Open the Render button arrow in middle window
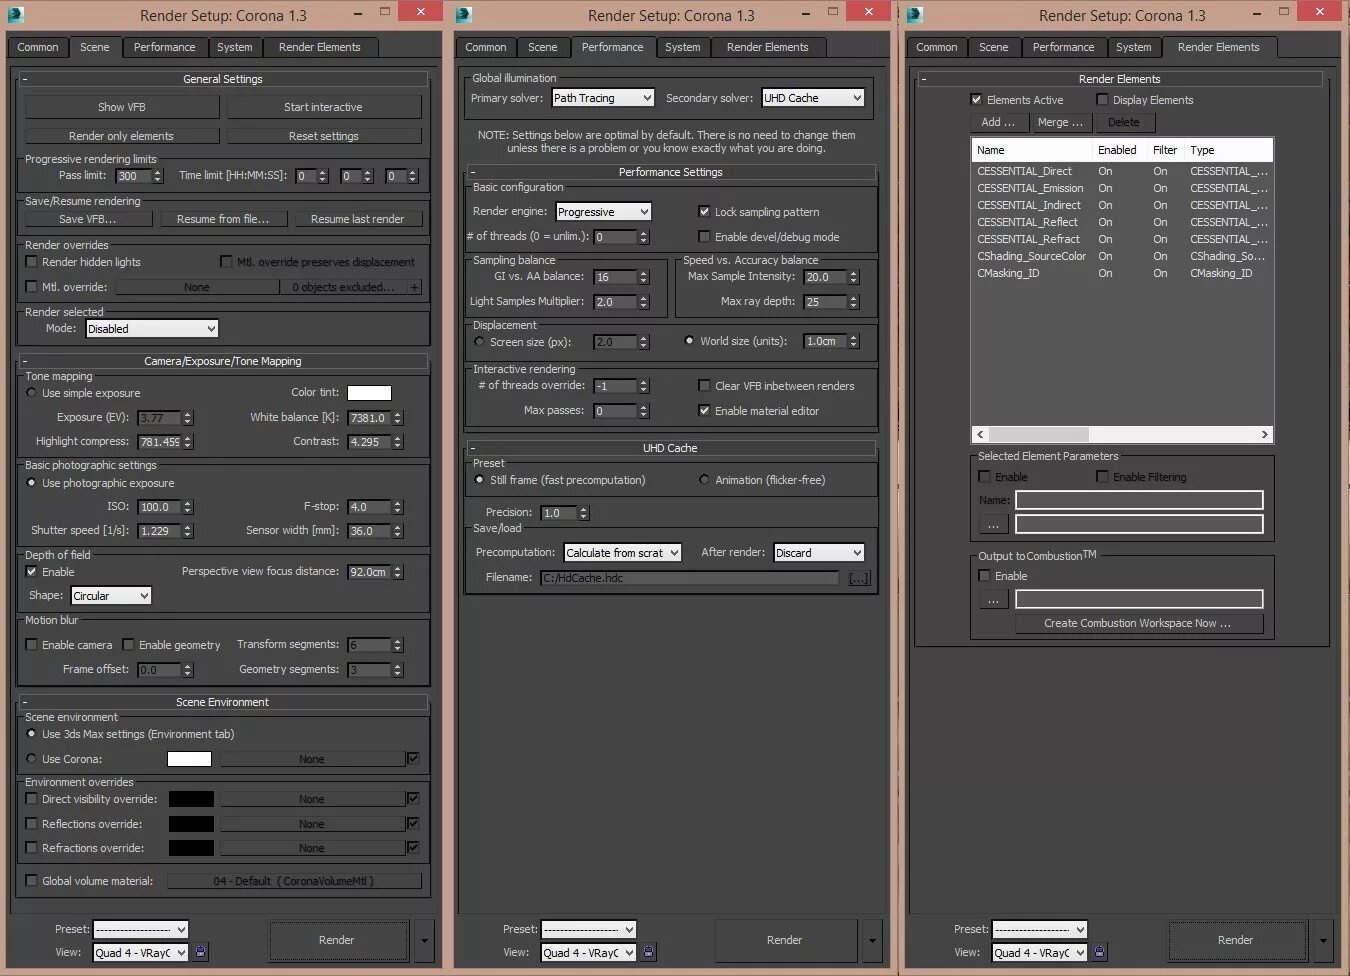Screen dimensions: 1350x976 tap(873, 941)
